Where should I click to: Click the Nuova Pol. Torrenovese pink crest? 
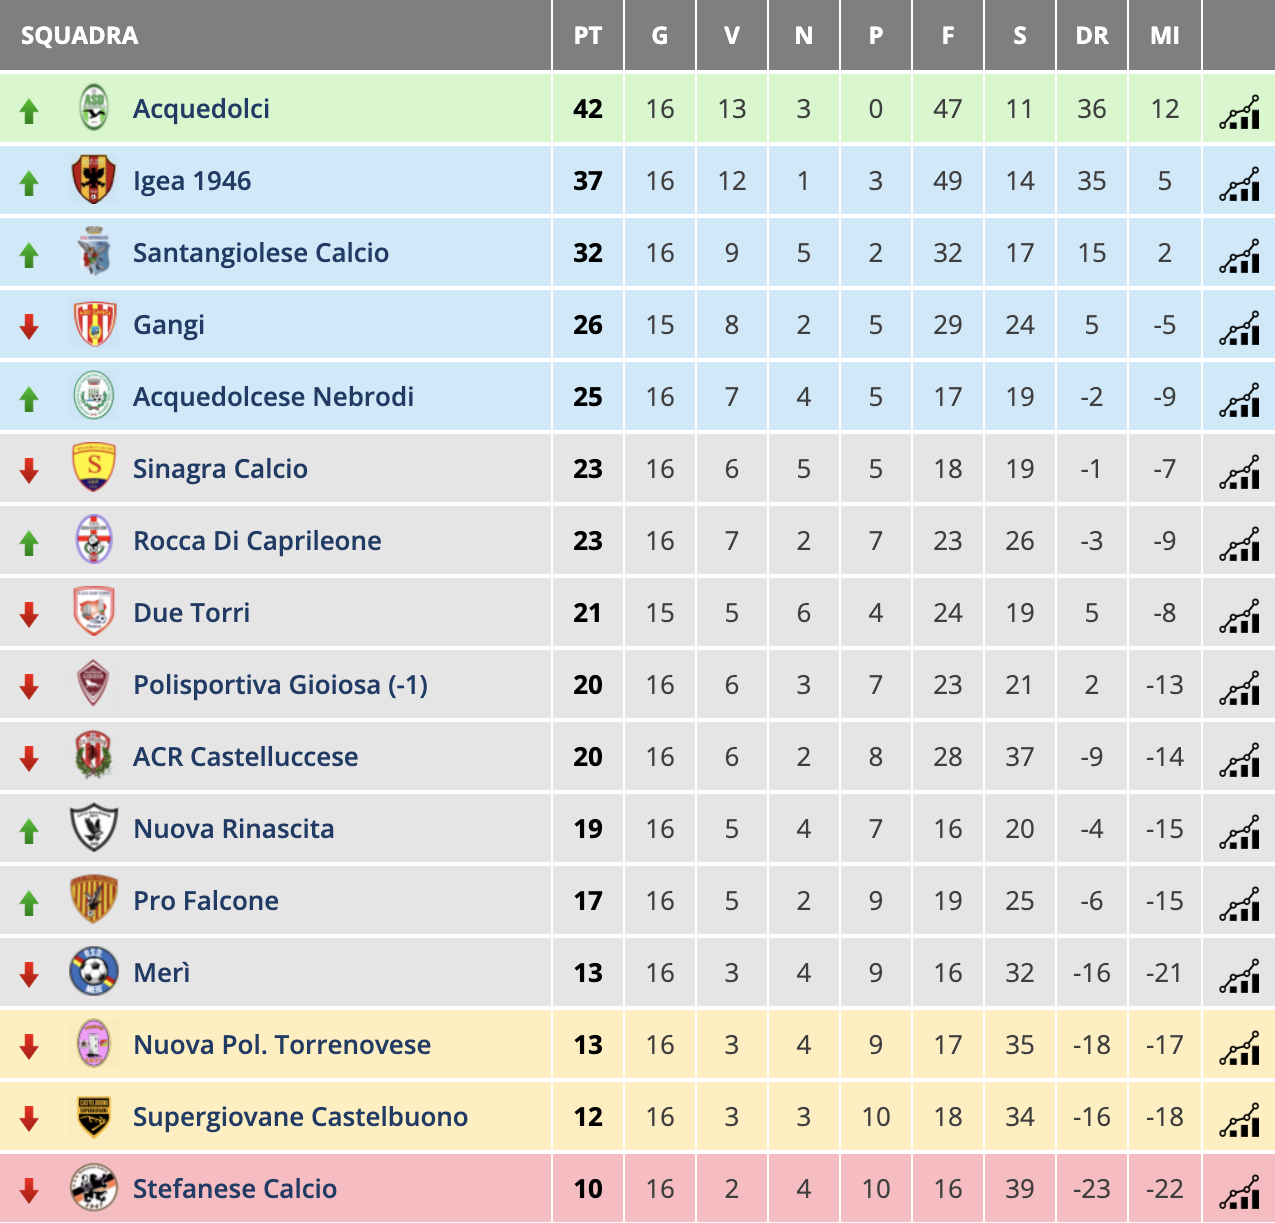pyautogui.click(x=94, y=1044)
